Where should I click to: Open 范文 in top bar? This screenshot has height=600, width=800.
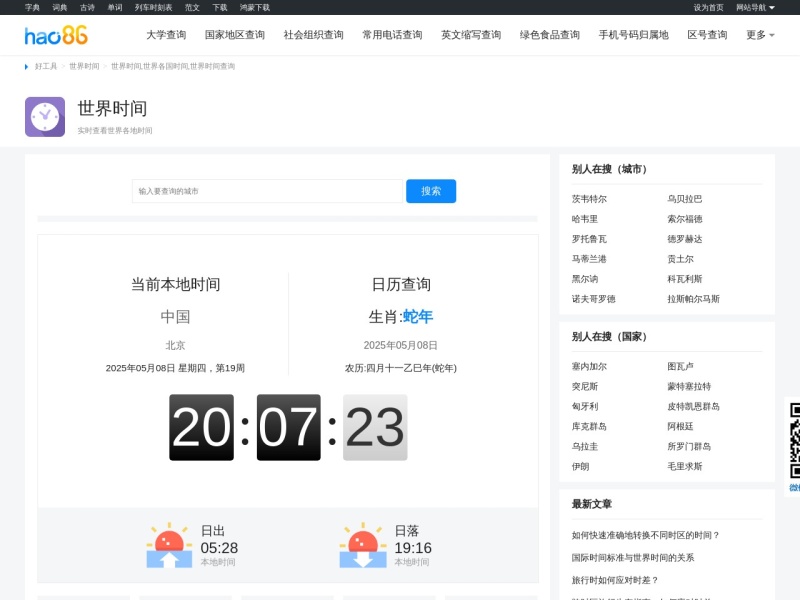192,8
